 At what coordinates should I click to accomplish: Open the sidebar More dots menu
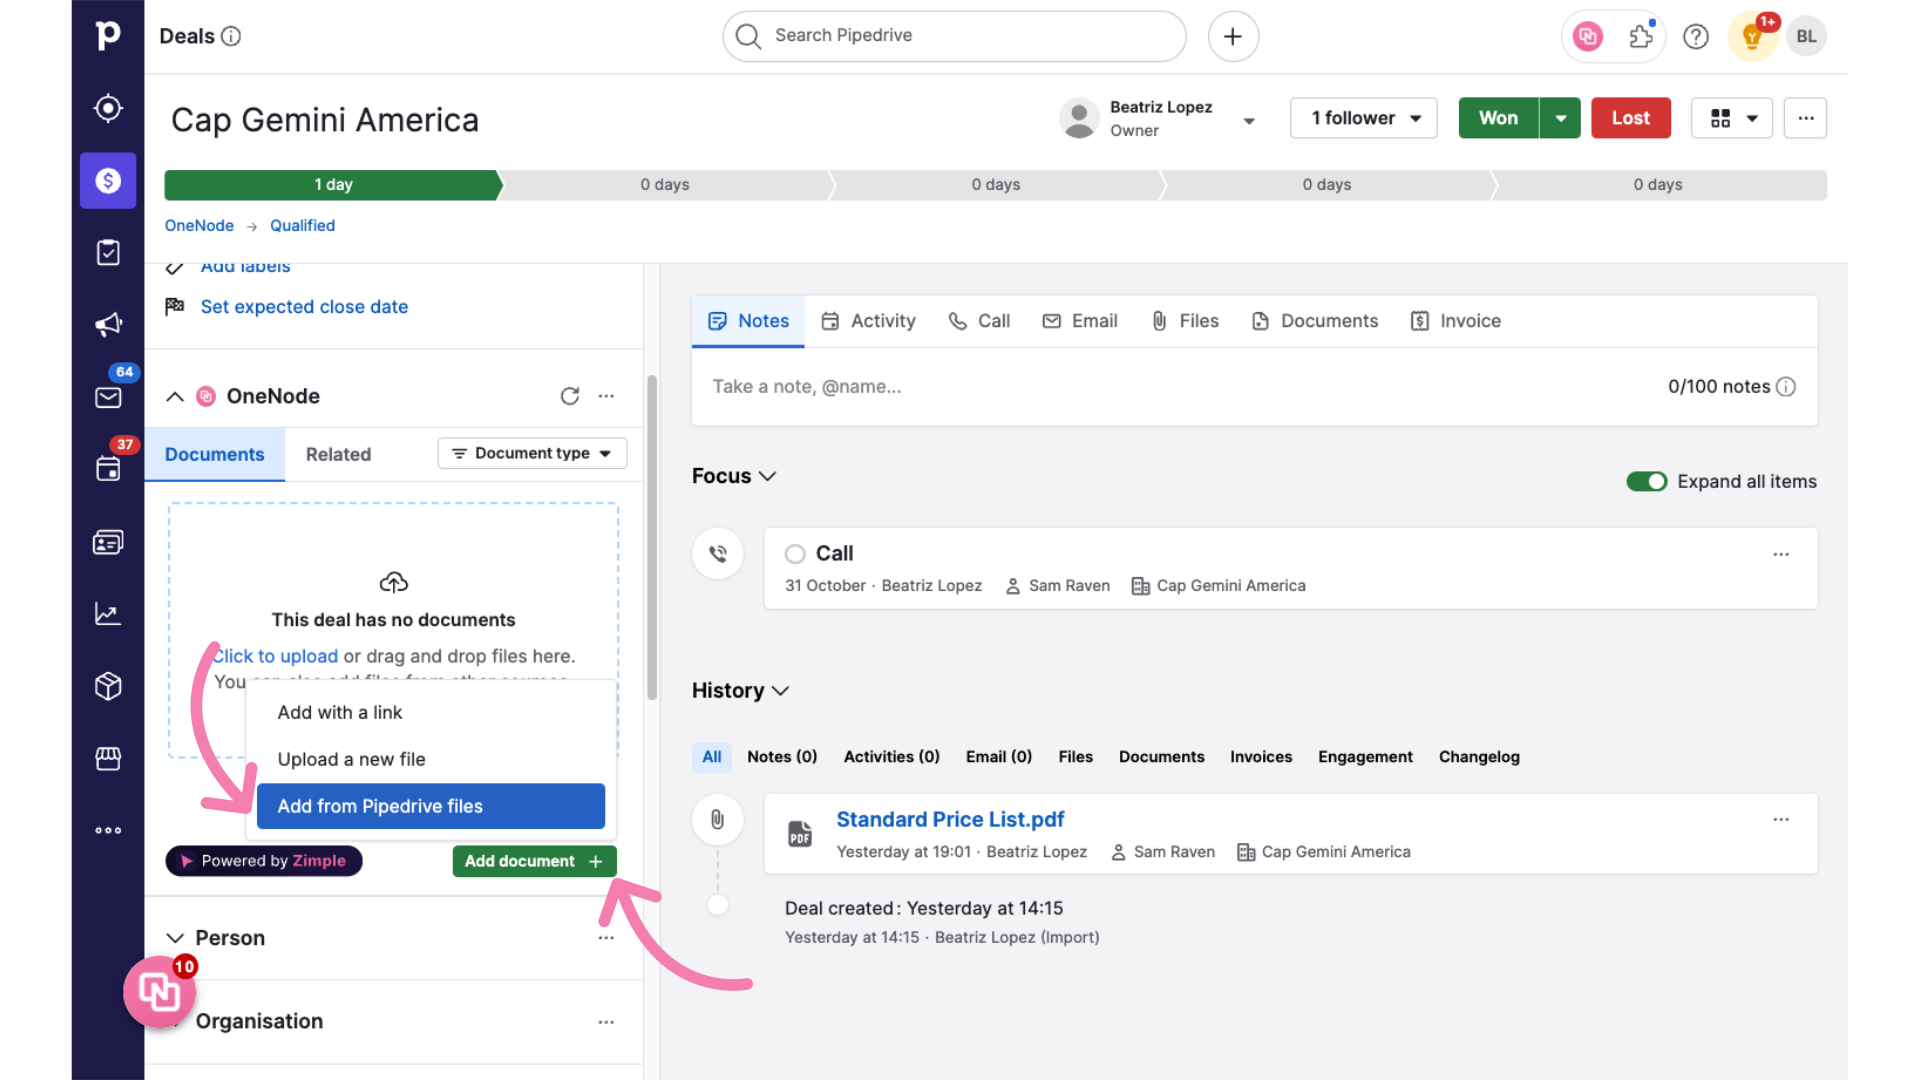coord(108,830)
